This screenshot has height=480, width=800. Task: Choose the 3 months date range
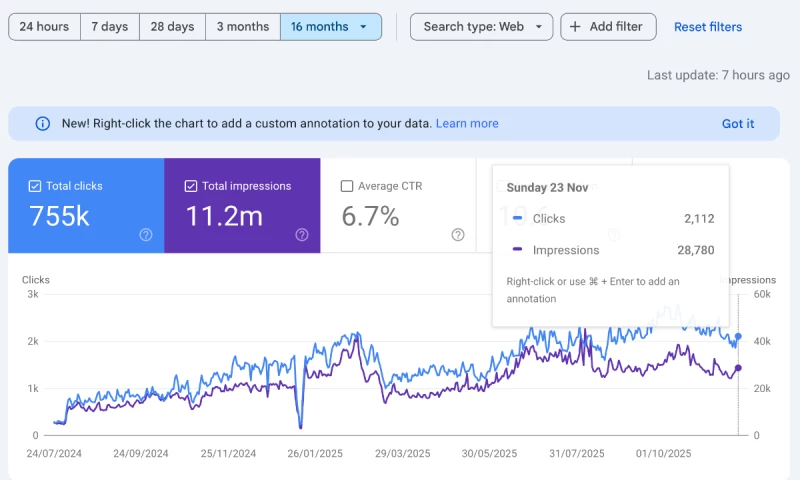pyautogui.click(x=243, y=27)
